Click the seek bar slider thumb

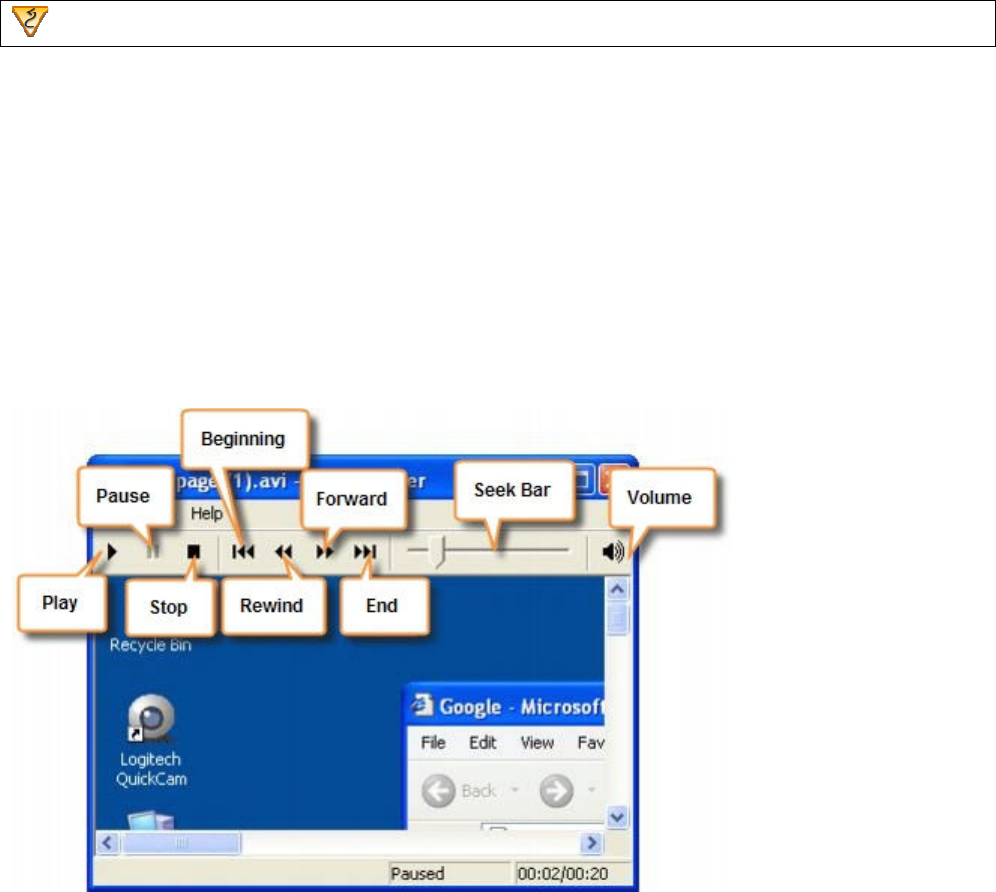[x=438, y=551]
